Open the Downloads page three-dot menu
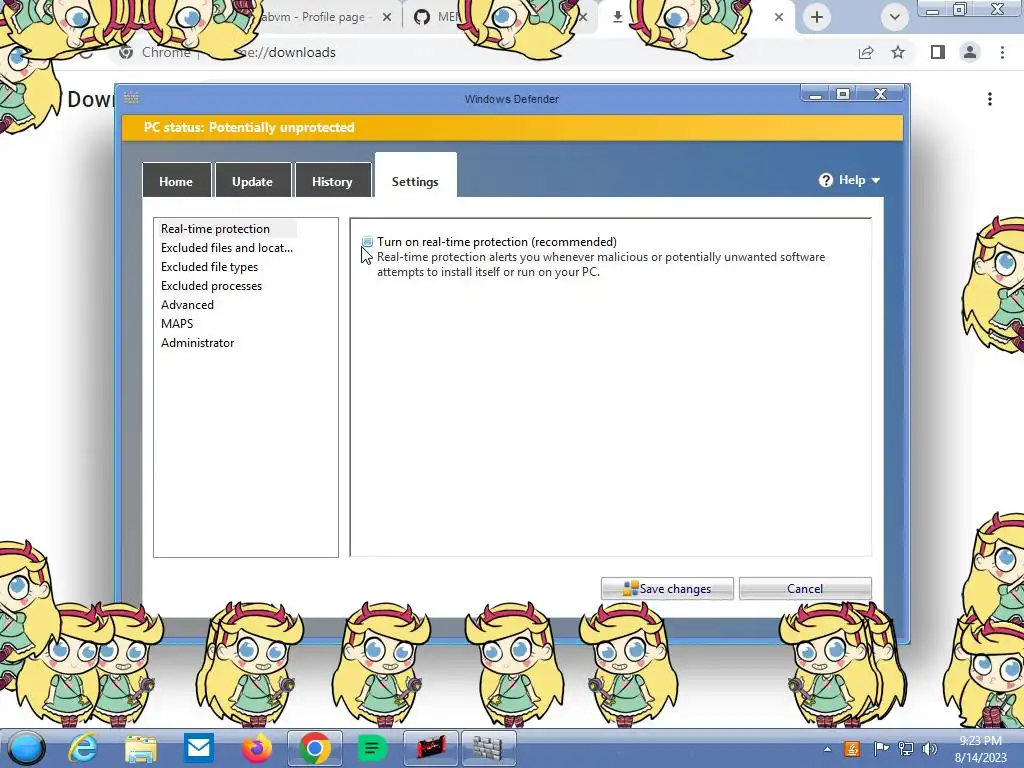Image resolution: width=1024 pixels, height=768 pixels. click(990, 99)
